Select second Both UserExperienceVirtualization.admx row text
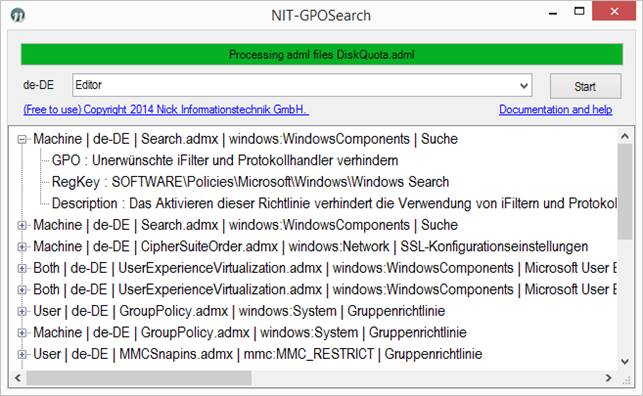Image resolution: width=643 pixels, height=396 pixels. click(x=325, y=289)
